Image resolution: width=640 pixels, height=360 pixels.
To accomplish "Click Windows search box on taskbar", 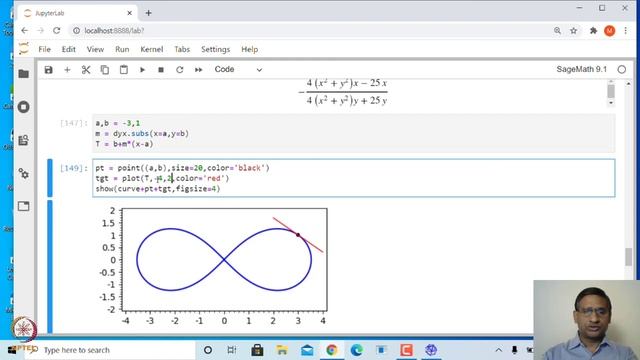I will [110, 350].
